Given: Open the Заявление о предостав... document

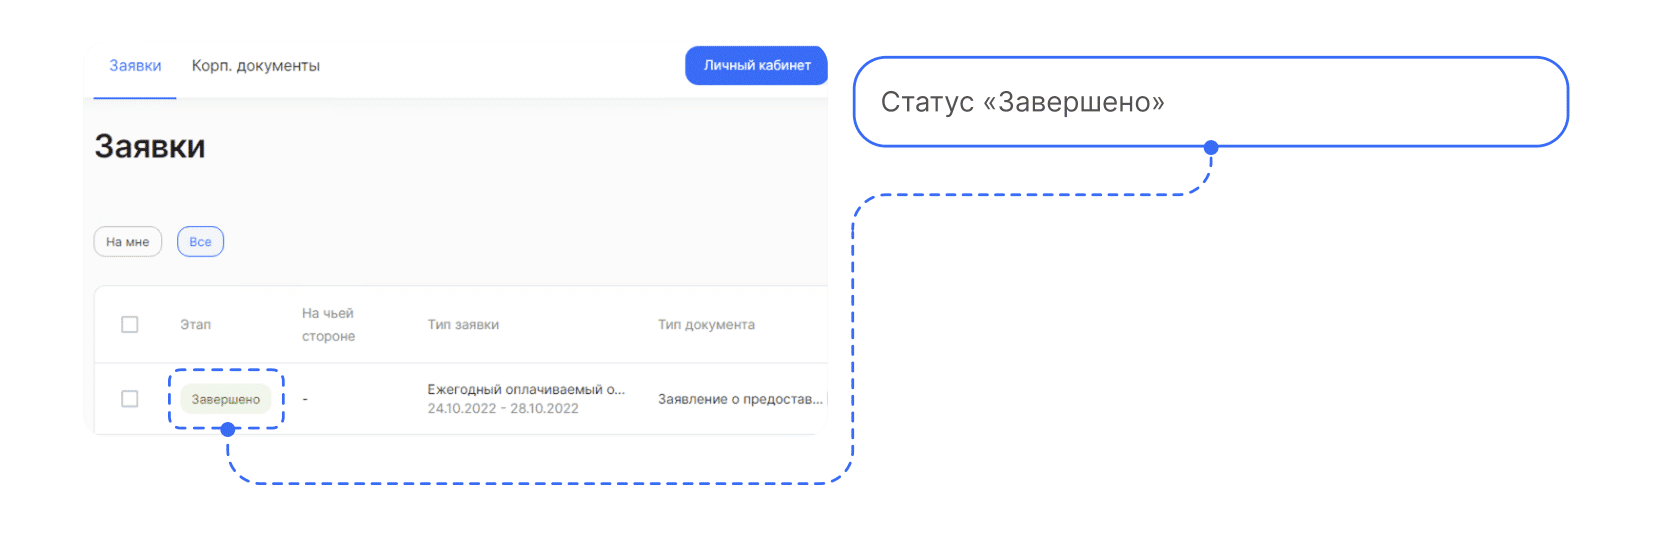Looking at the screenshot, I should (740, 399).
